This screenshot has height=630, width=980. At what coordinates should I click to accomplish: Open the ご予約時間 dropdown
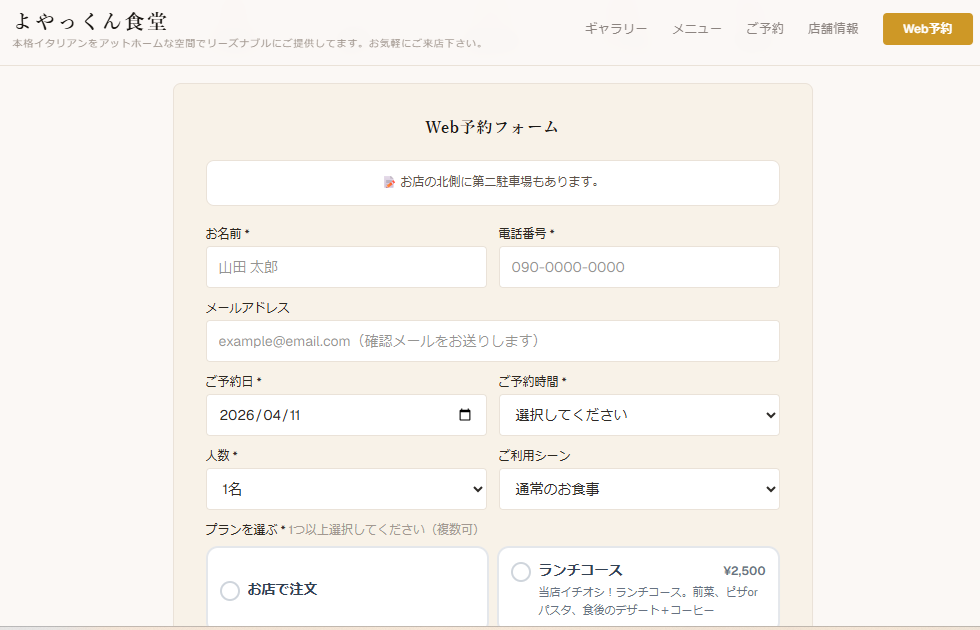click(639, 415)
